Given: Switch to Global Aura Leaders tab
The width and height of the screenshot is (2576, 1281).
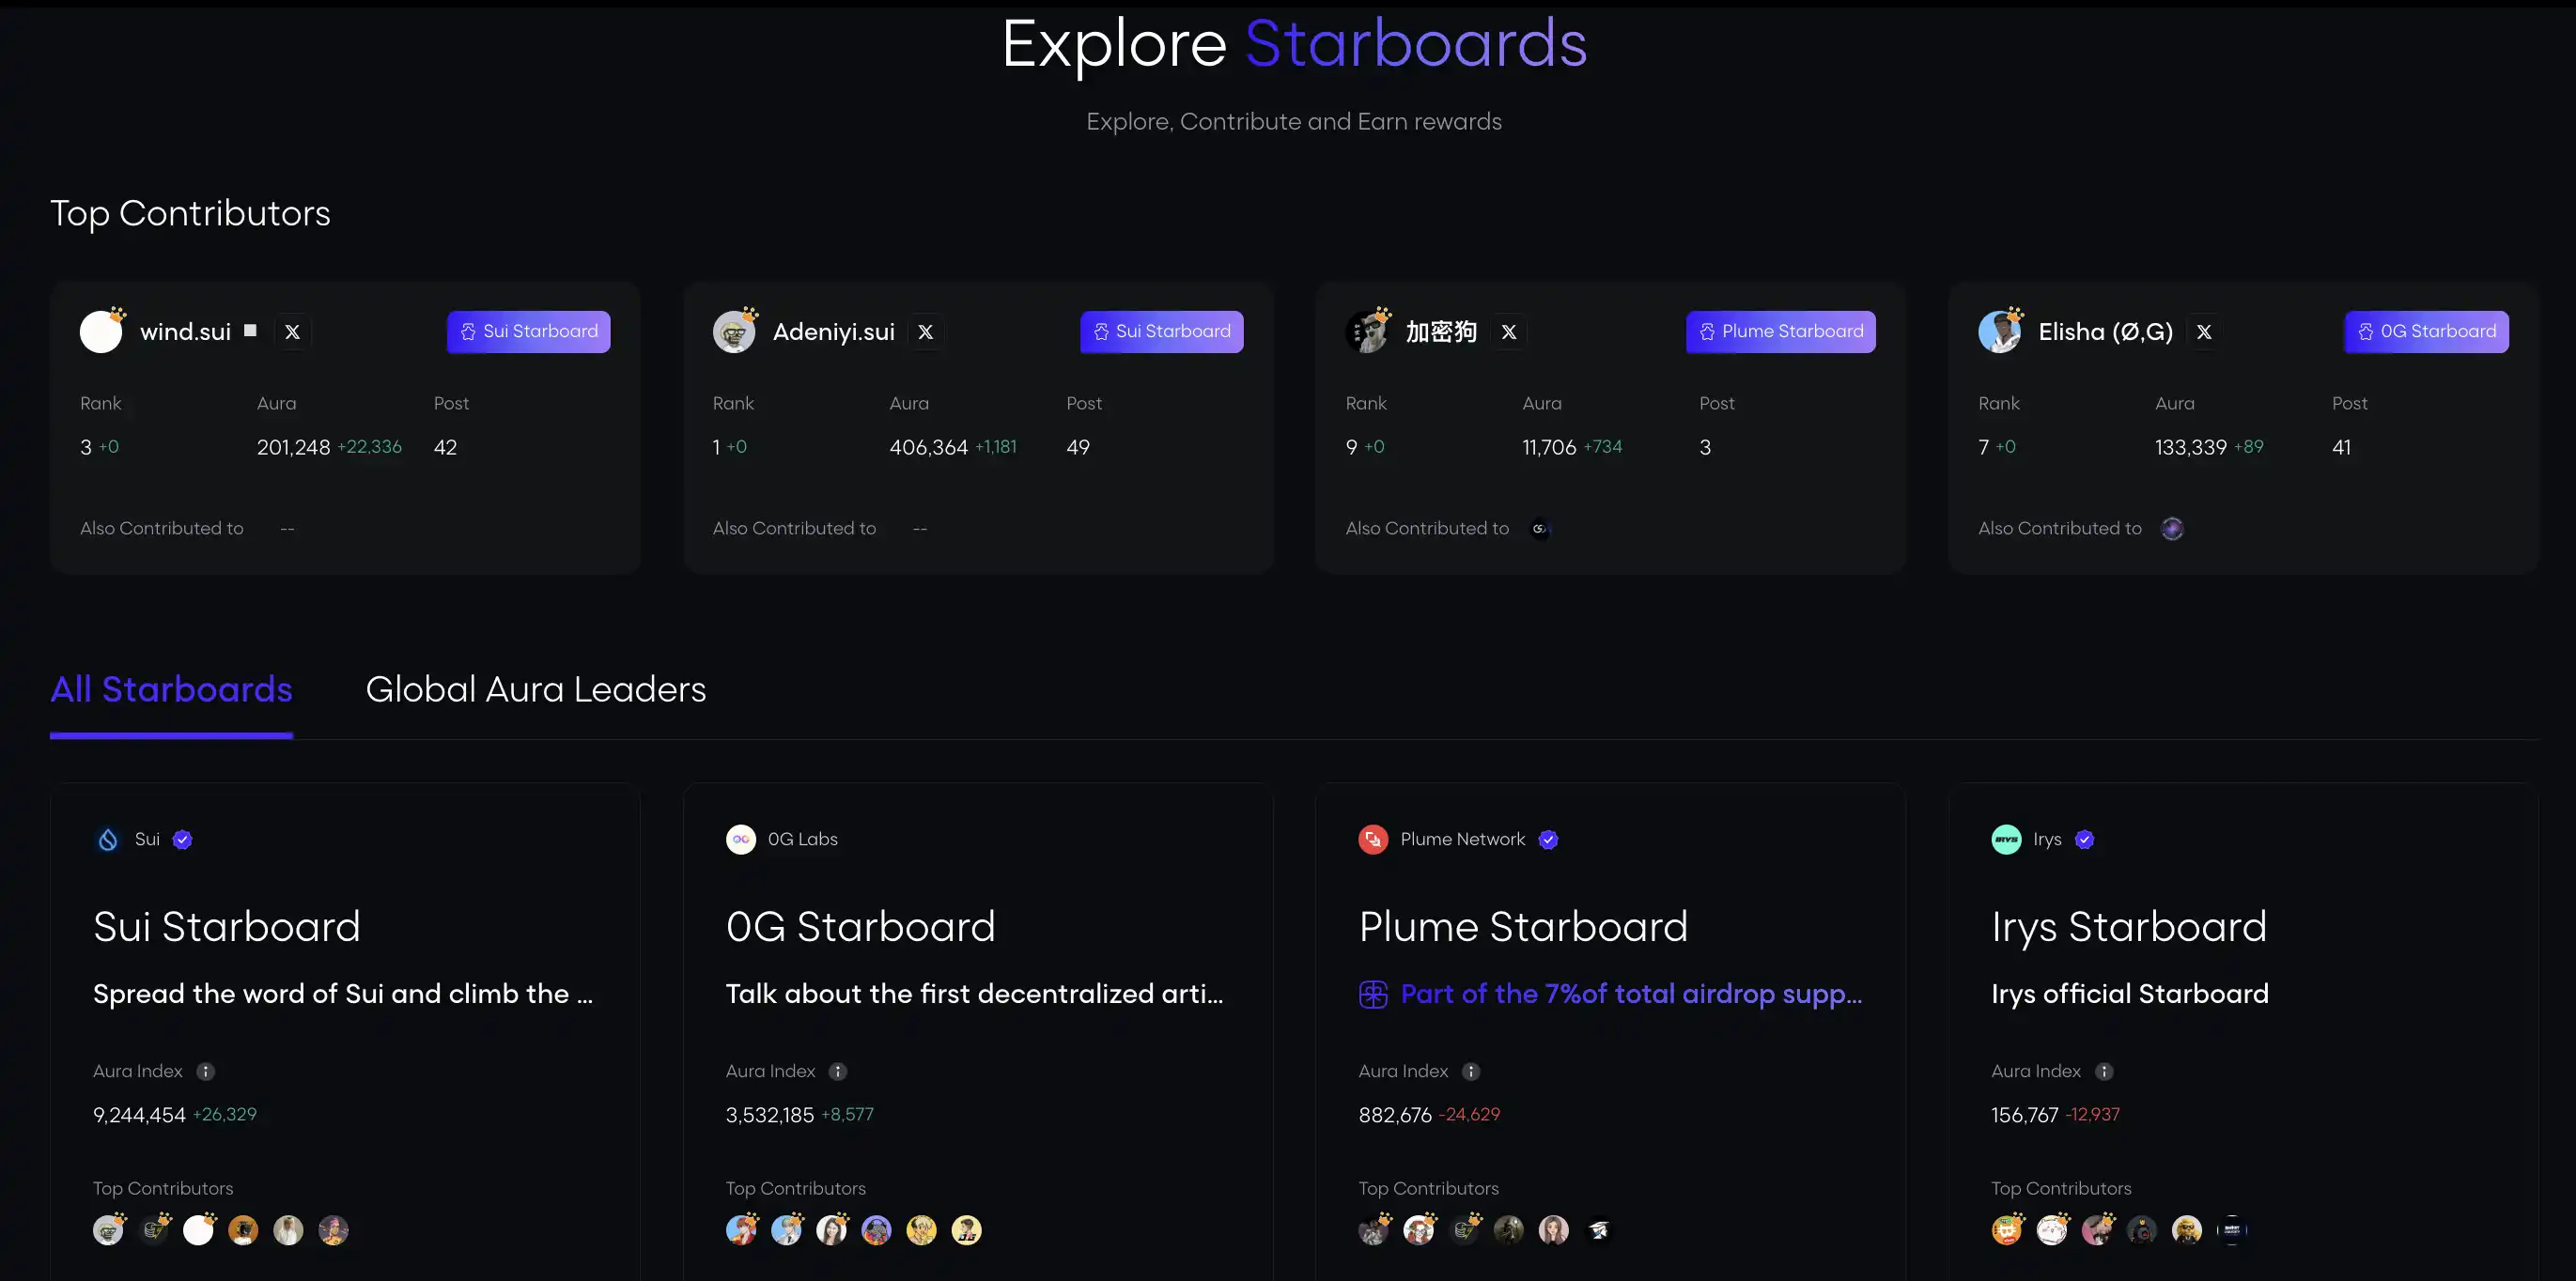Looking at the screenshot, I should pyautogui.click(x=535, y=689).
